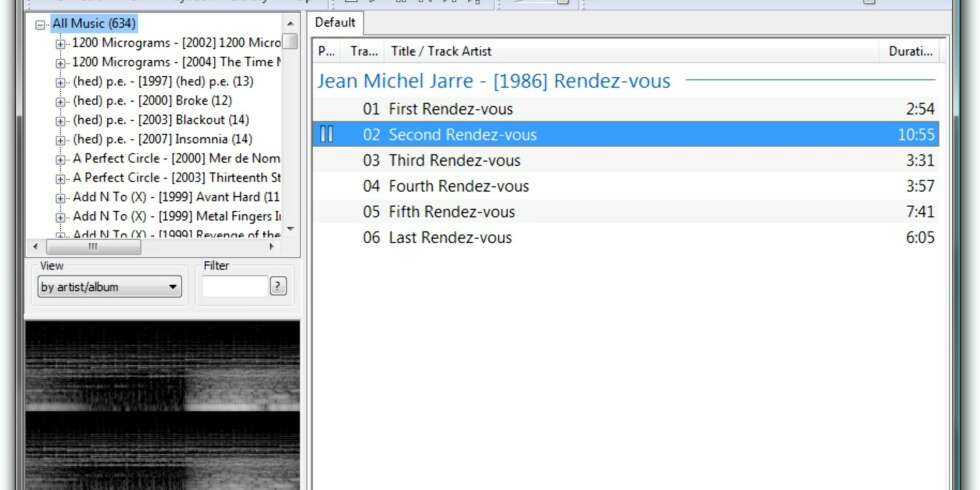Click the 6:05 duration cell
The height and width of the screenshot is (490, 980).
pyautogui.click(x=920, y=238)
